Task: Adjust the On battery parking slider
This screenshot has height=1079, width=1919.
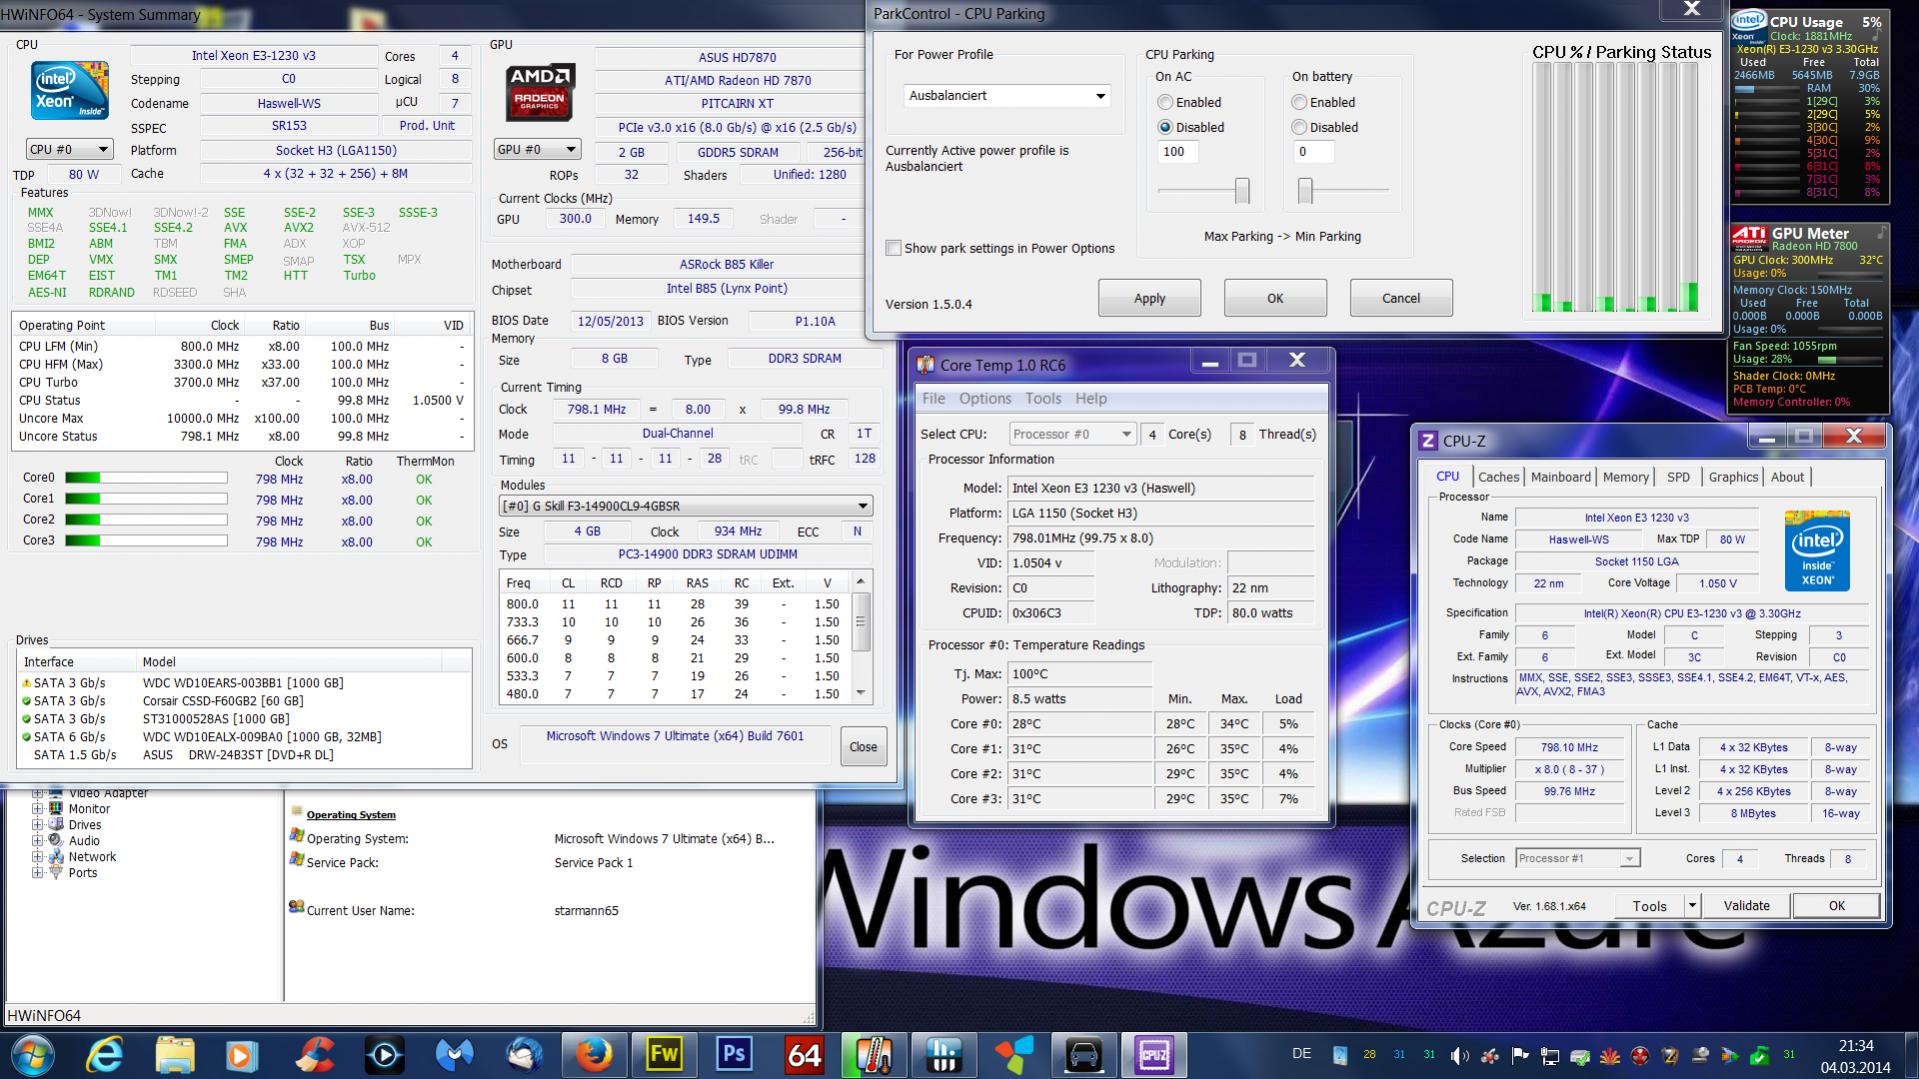Action: [1305, 190]
